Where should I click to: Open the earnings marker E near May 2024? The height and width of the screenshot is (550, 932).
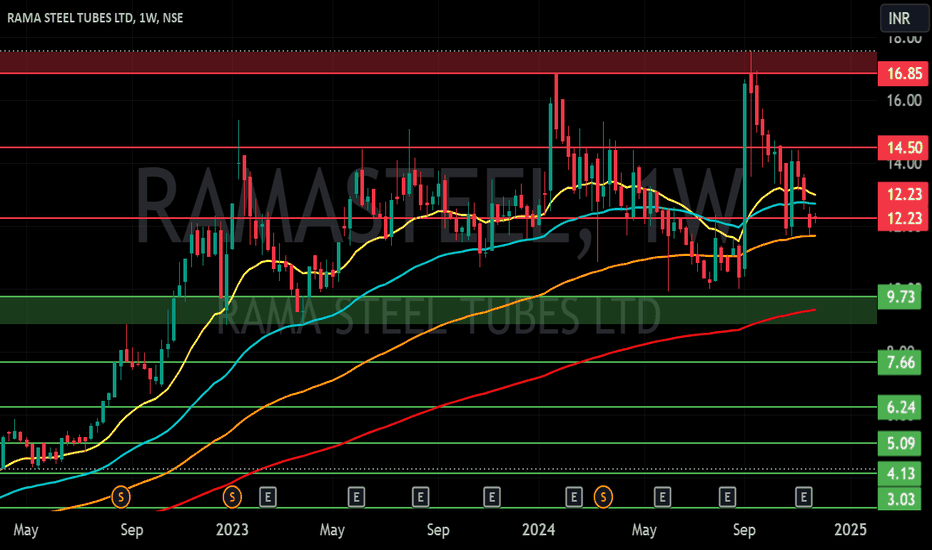tap(662, 496)
